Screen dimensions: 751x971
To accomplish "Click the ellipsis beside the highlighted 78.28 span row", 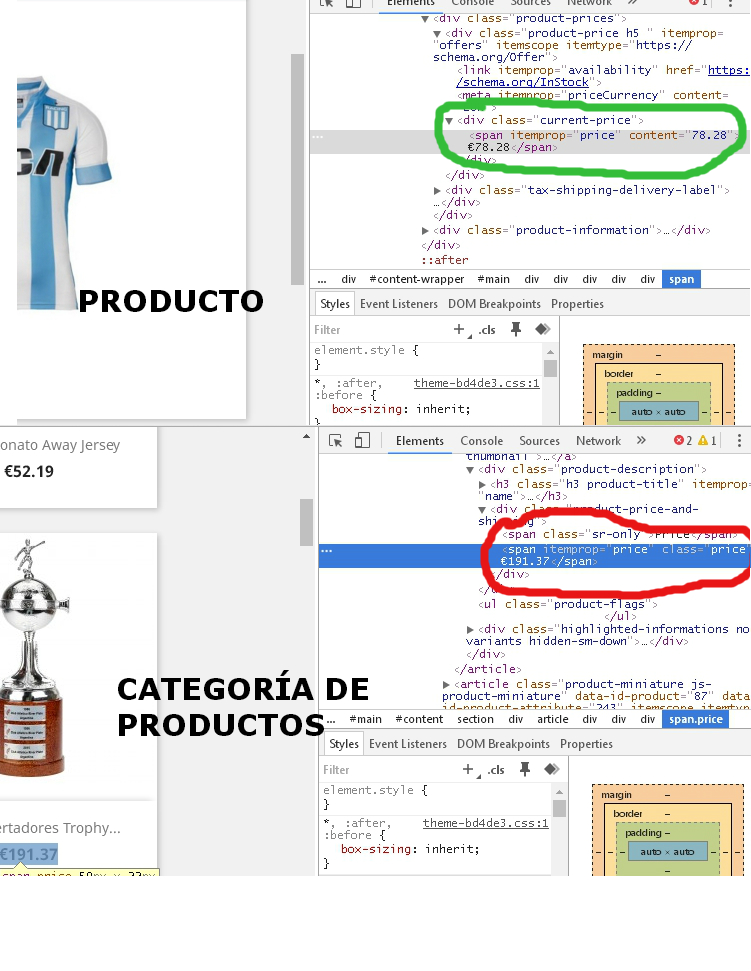I will coord(318,136).
